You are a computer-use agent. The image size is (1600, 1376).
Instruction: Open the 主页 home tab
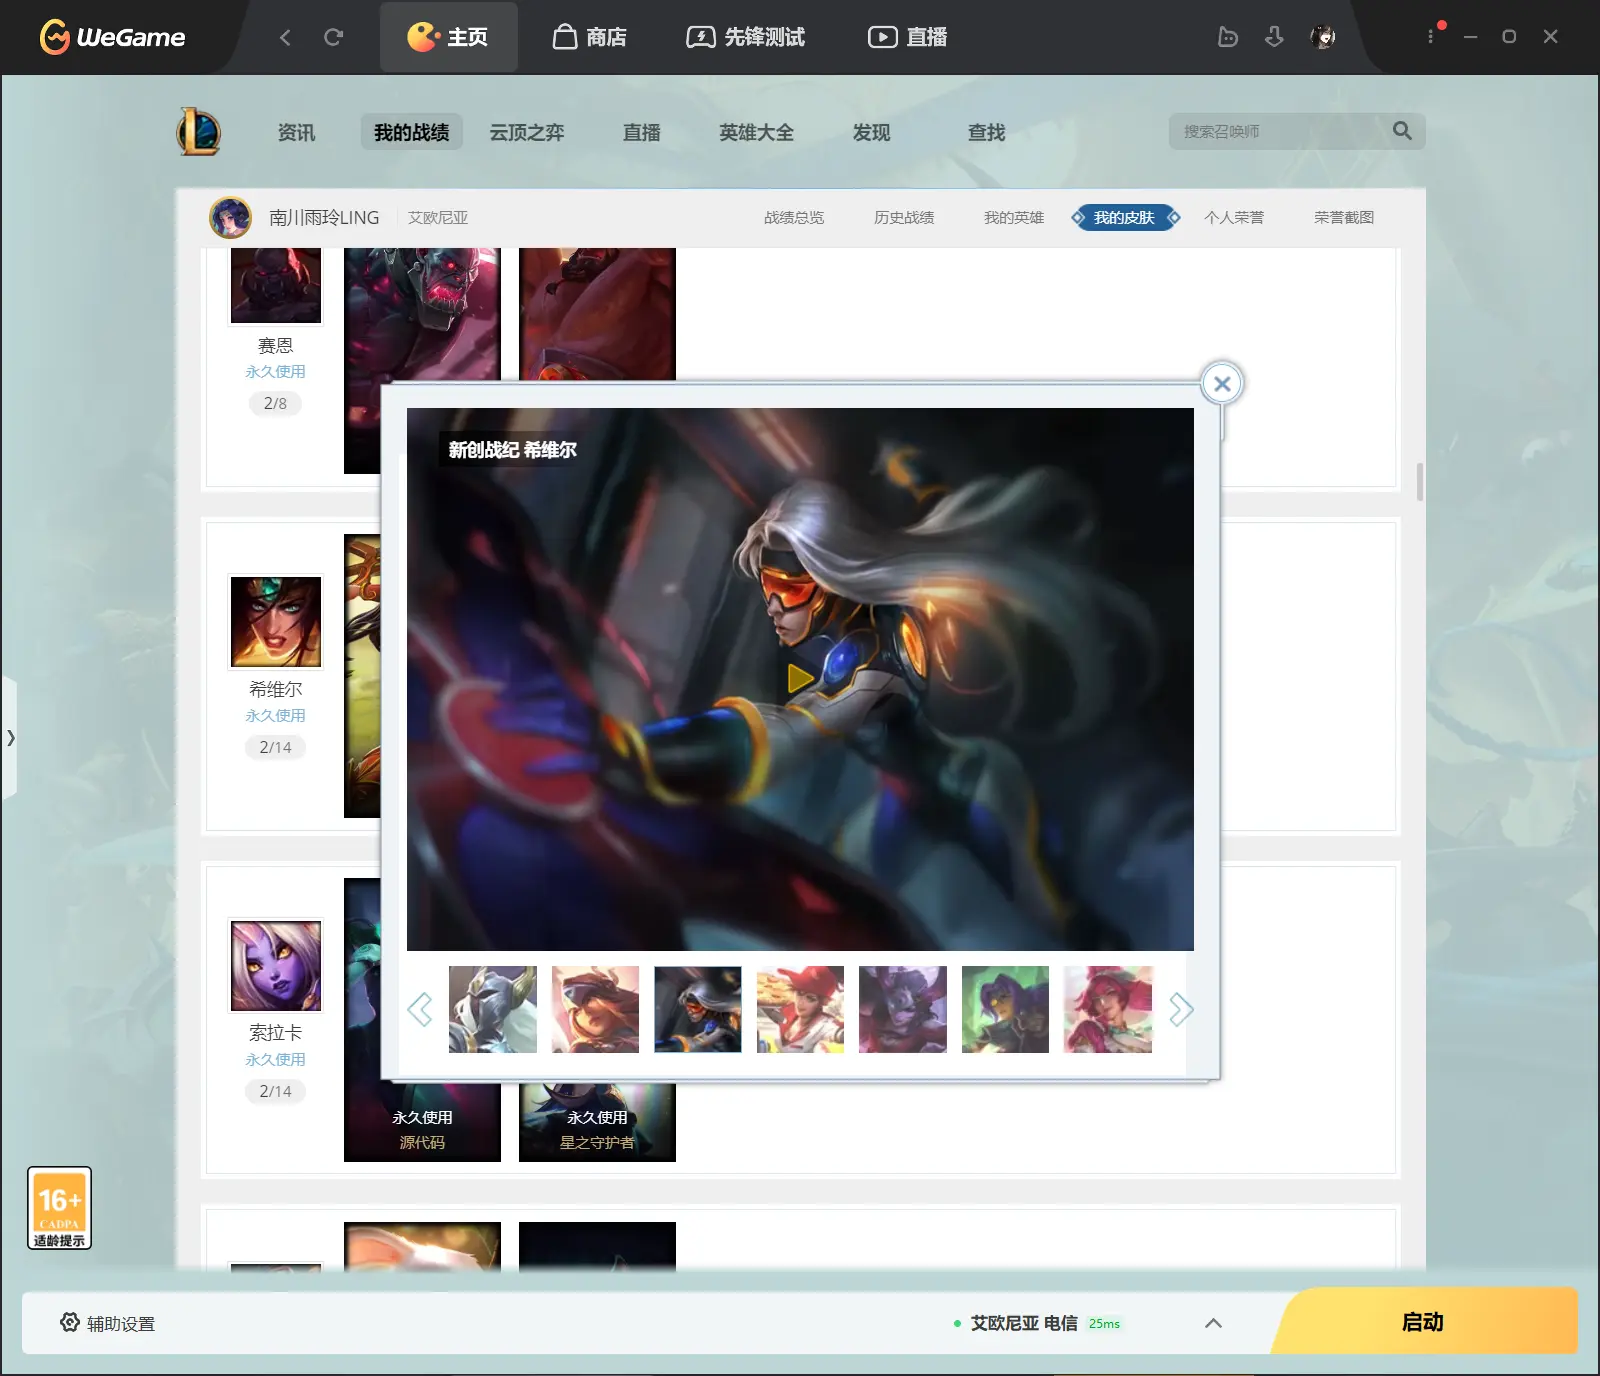448,37
